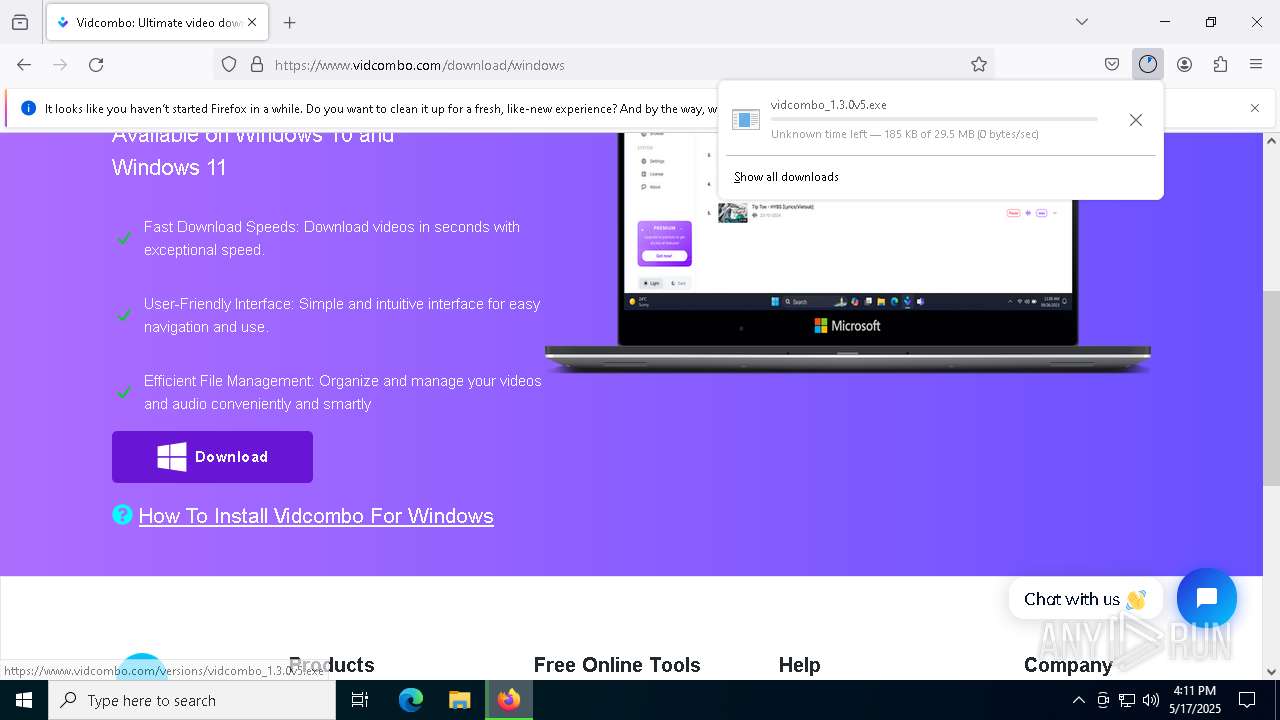Click the purple Download button
Image resolution: width=1280 pixels, height=720 pixels.
pyautogui.click(x=212, y=457)
